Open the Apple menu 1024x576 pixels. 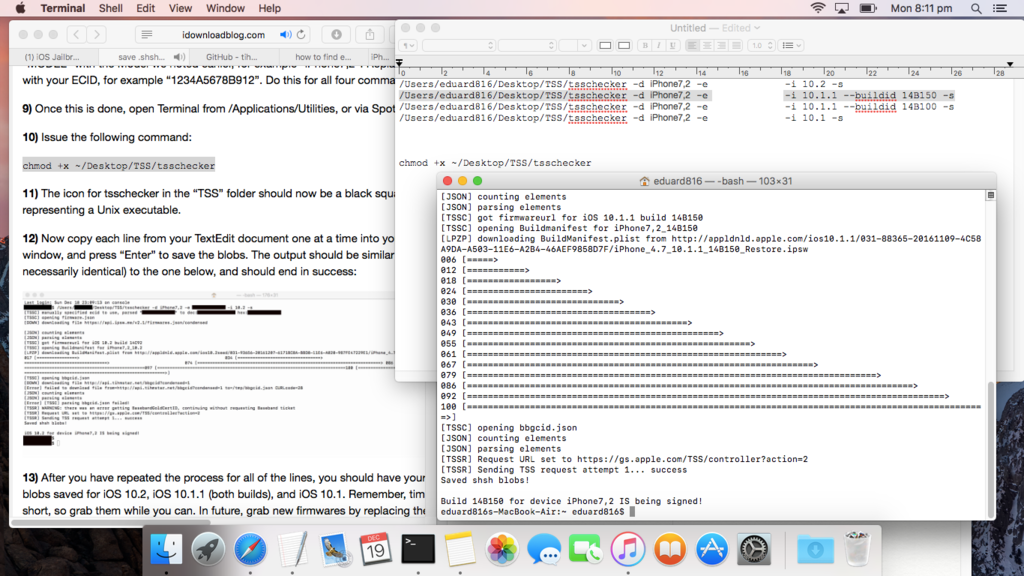(x=20, y=8)
